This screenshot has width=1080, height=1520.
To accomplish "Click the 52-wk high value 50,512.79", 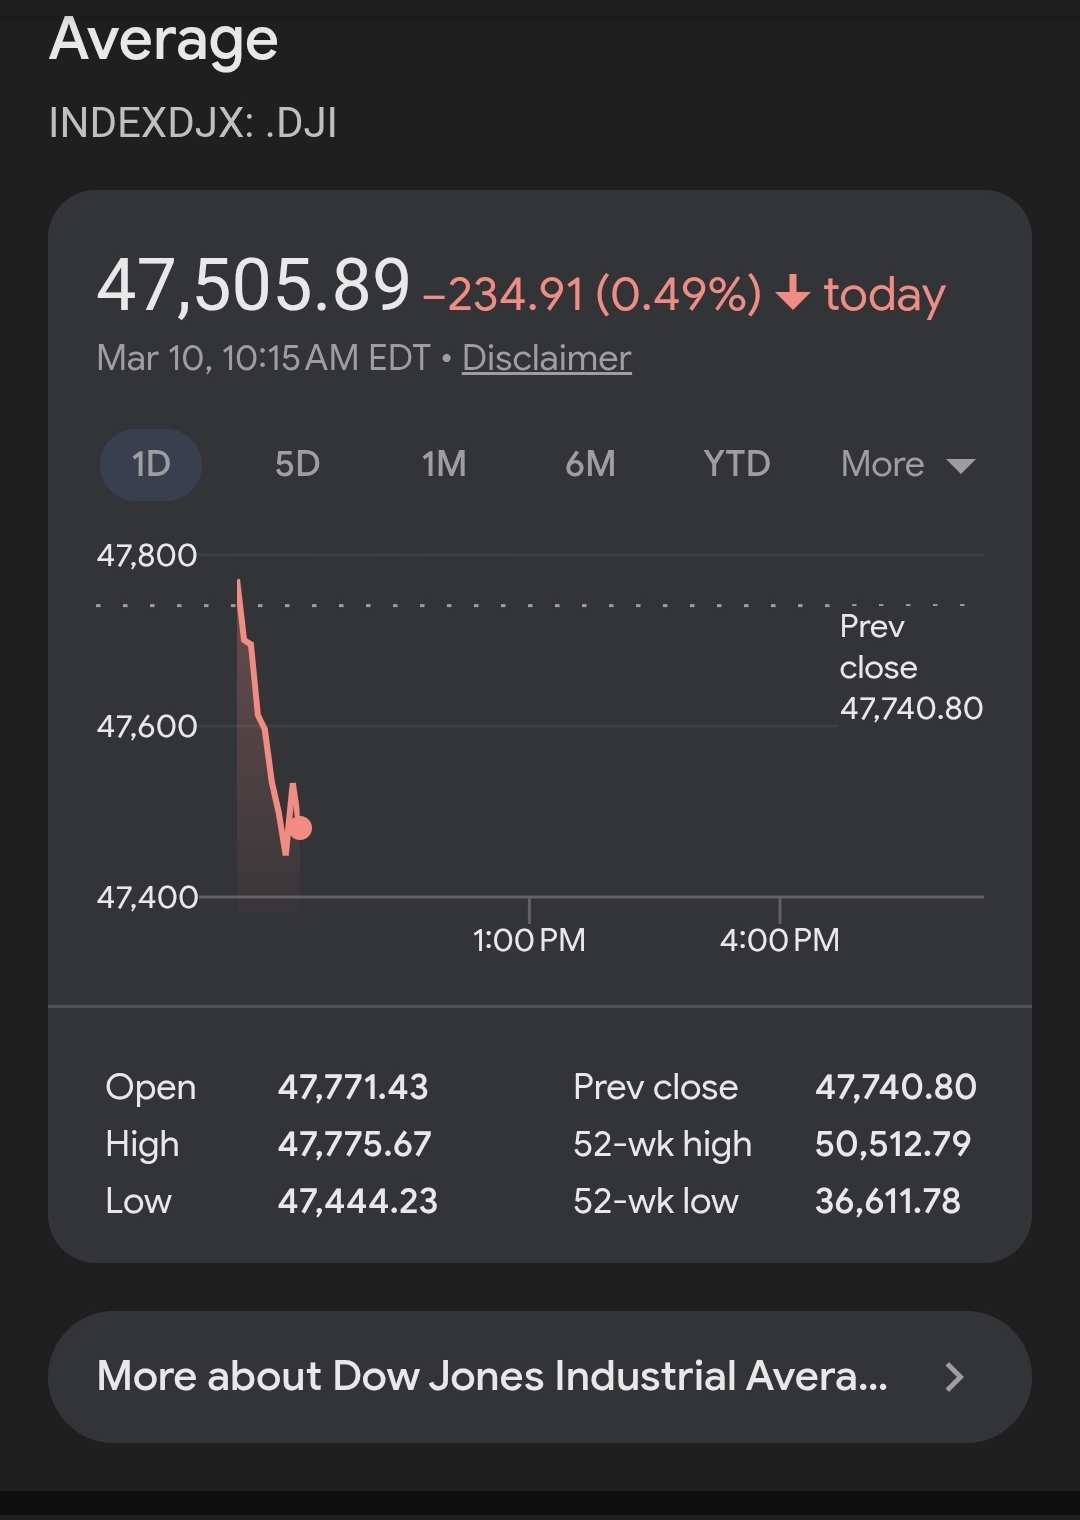I will pos(893,1144).
